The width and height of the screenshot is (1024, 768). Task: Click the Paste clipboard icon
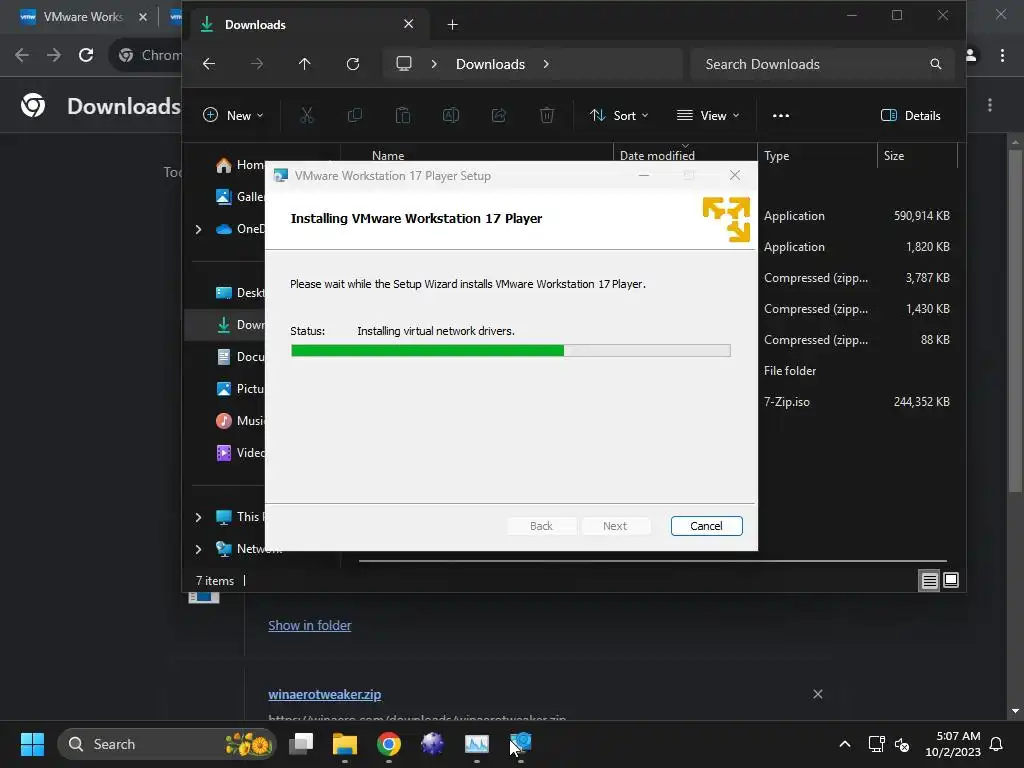403,116
